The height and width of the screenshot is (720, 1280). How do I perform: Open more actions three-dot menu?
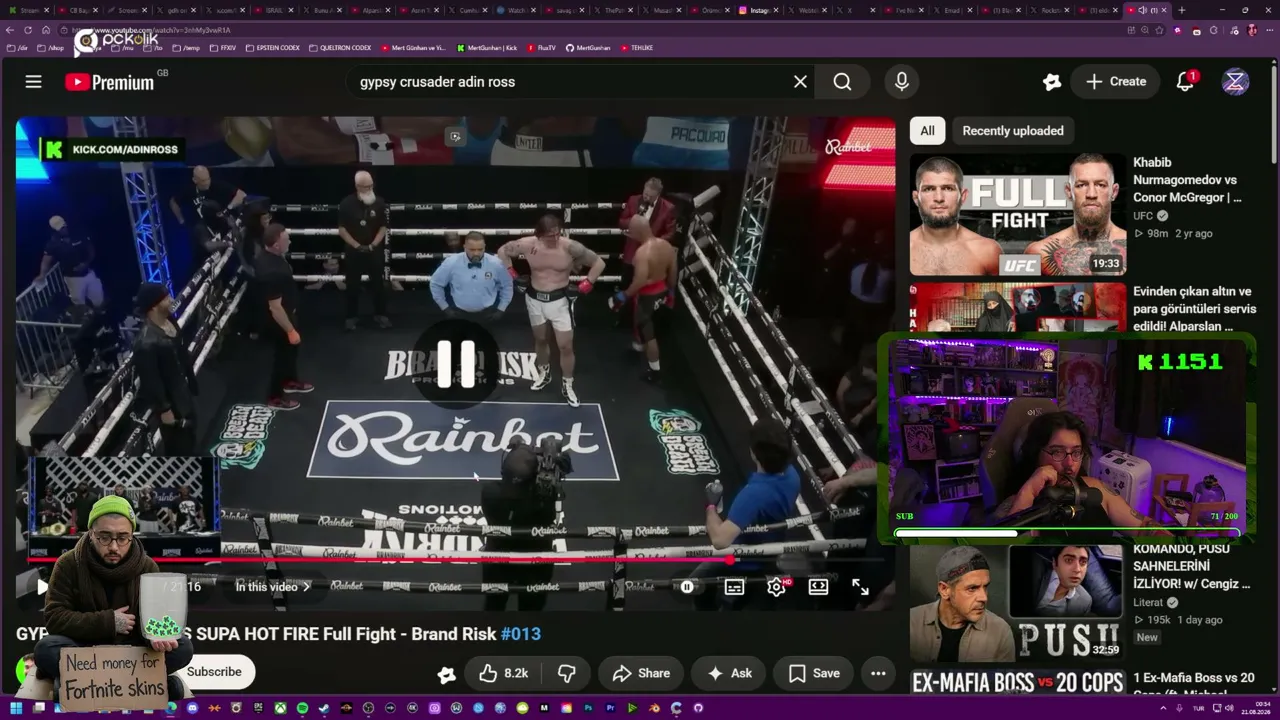(x=878, y=673)
